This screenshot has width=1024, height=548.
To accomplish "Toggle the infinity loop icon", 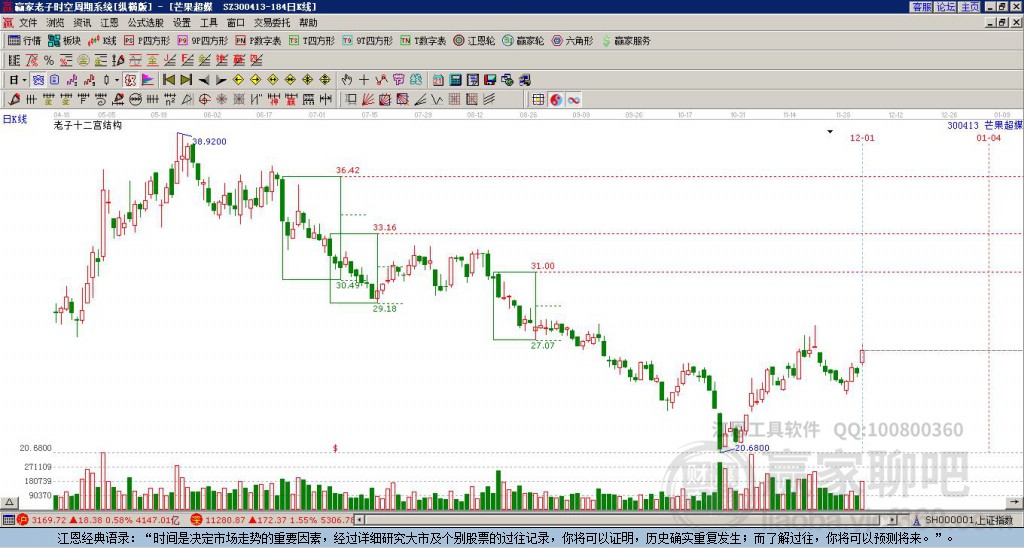I will [573, 99].
